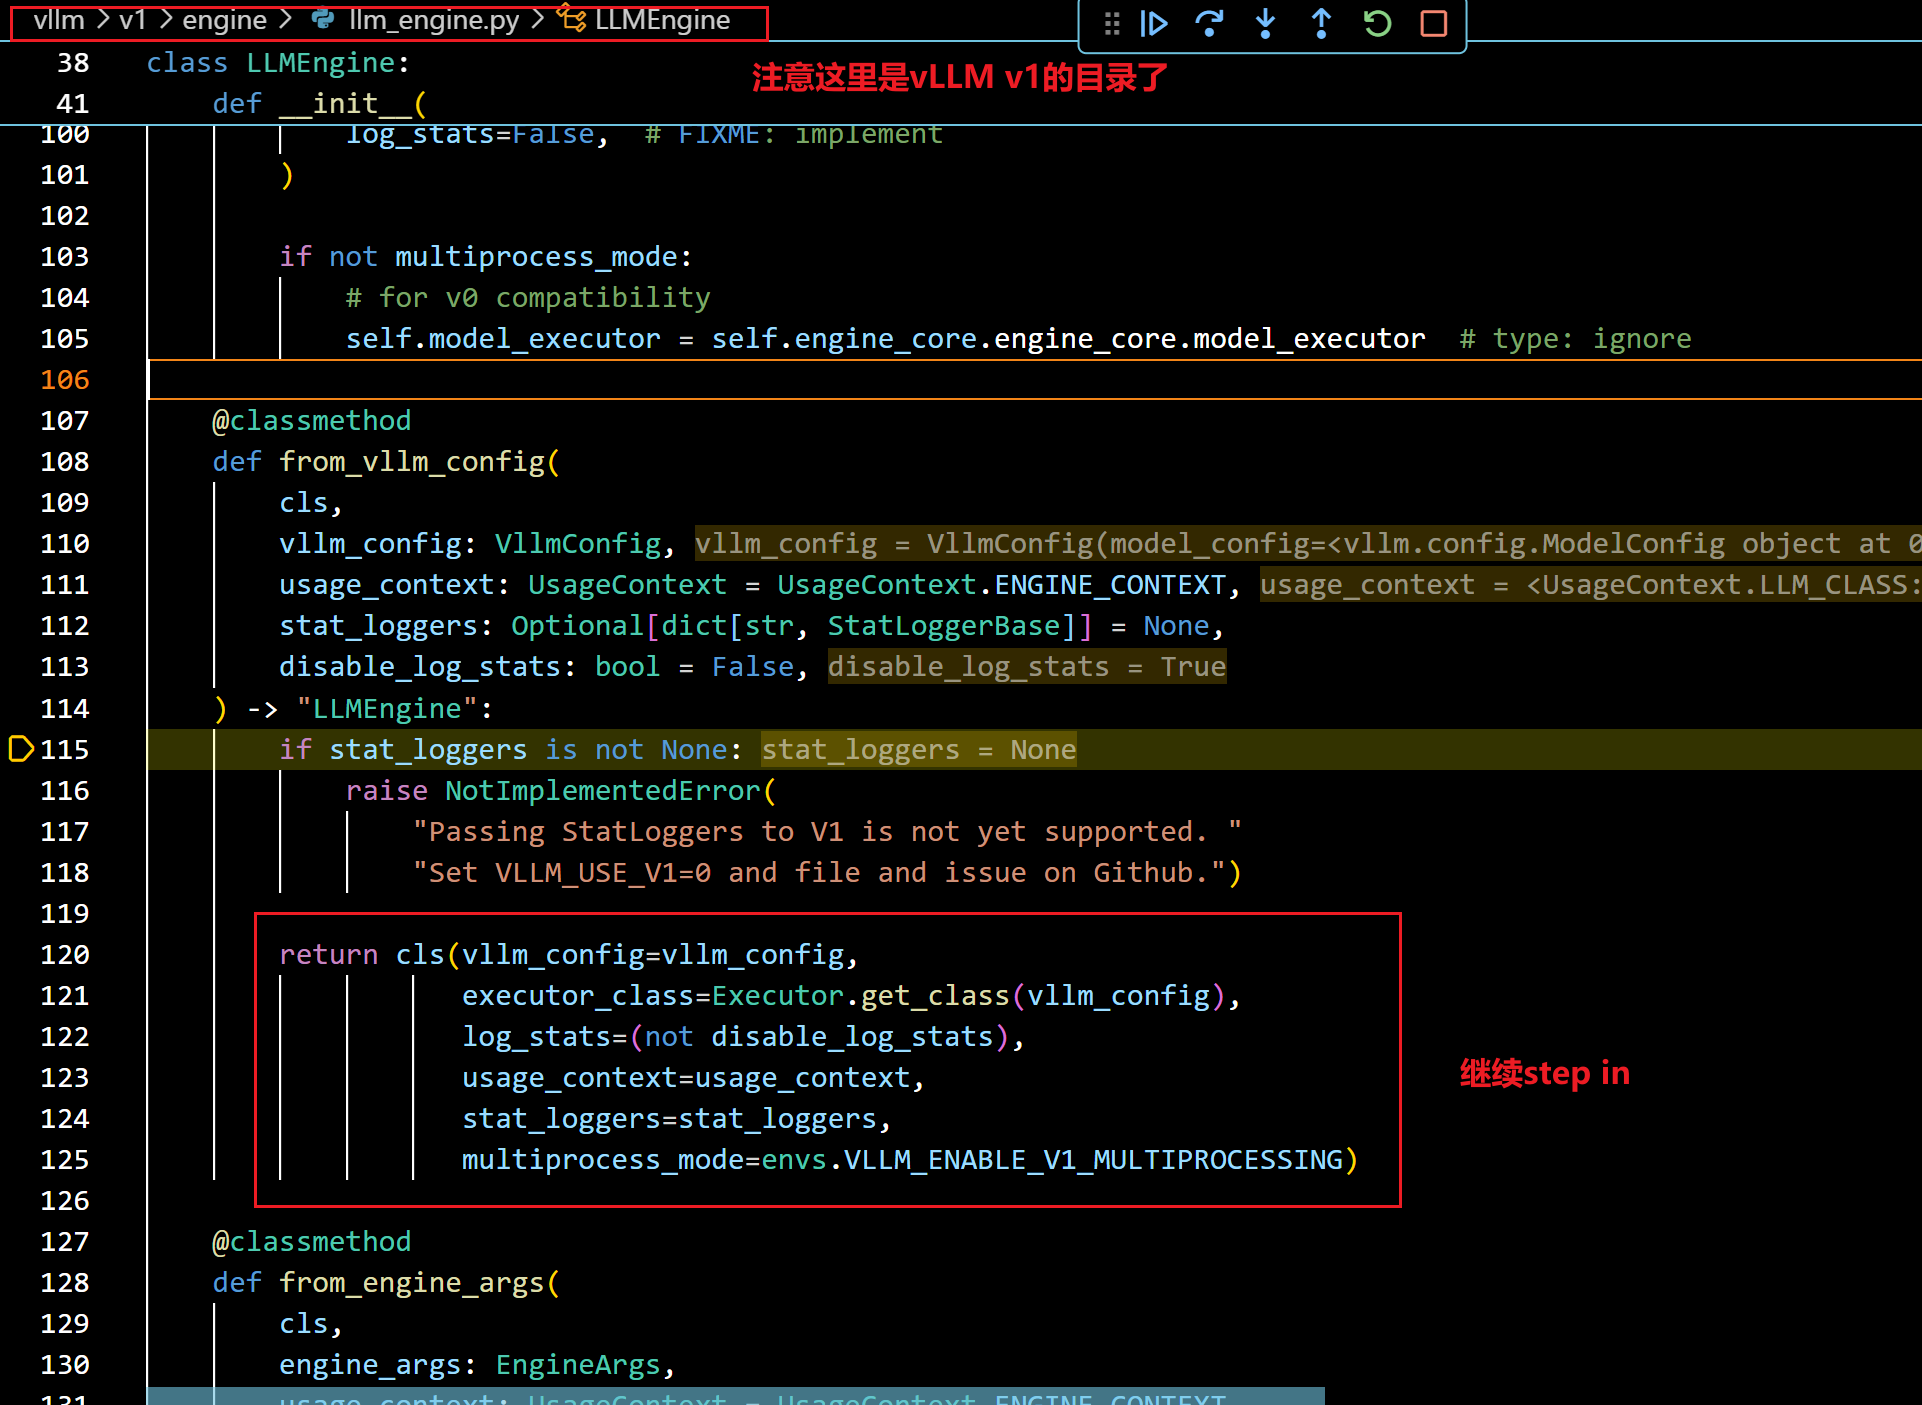1922x1405 pixels.
Task: Click the Step Into arrow icon
Action: (x=1265, y=23)
